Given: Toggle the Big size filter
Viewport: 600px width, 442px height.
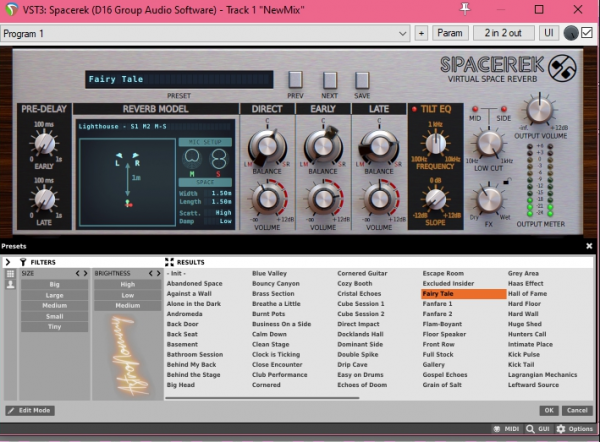Looking at the screenshot, I should click(54, 284).
